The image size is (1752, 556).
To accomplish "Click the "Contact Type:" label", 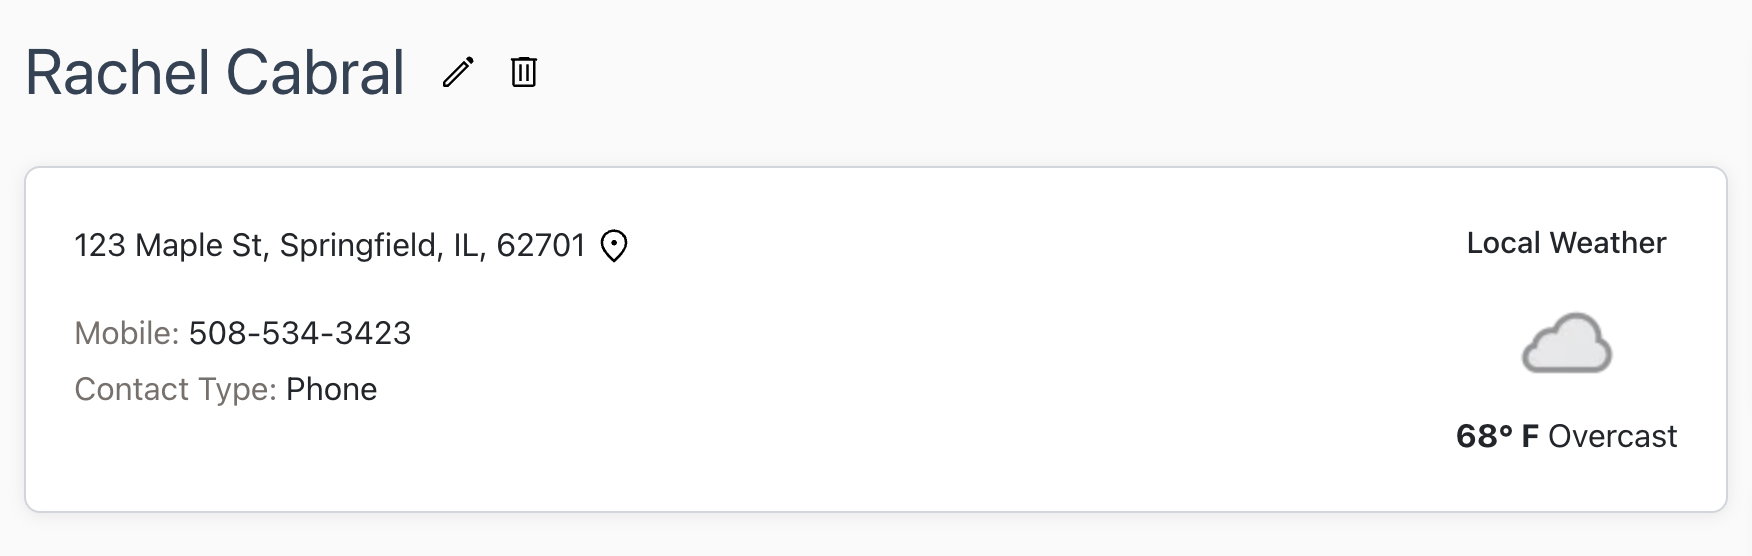I will 175,389.
